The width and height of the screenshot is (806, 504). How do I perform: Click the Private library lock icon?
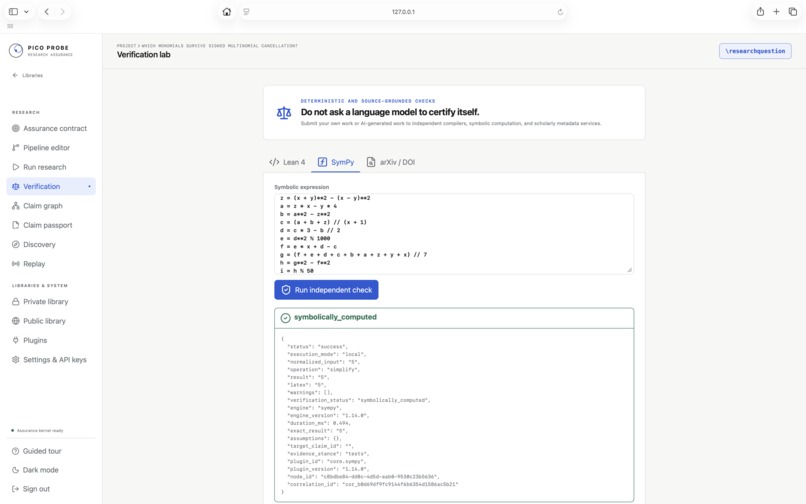[x=15, y=301]
